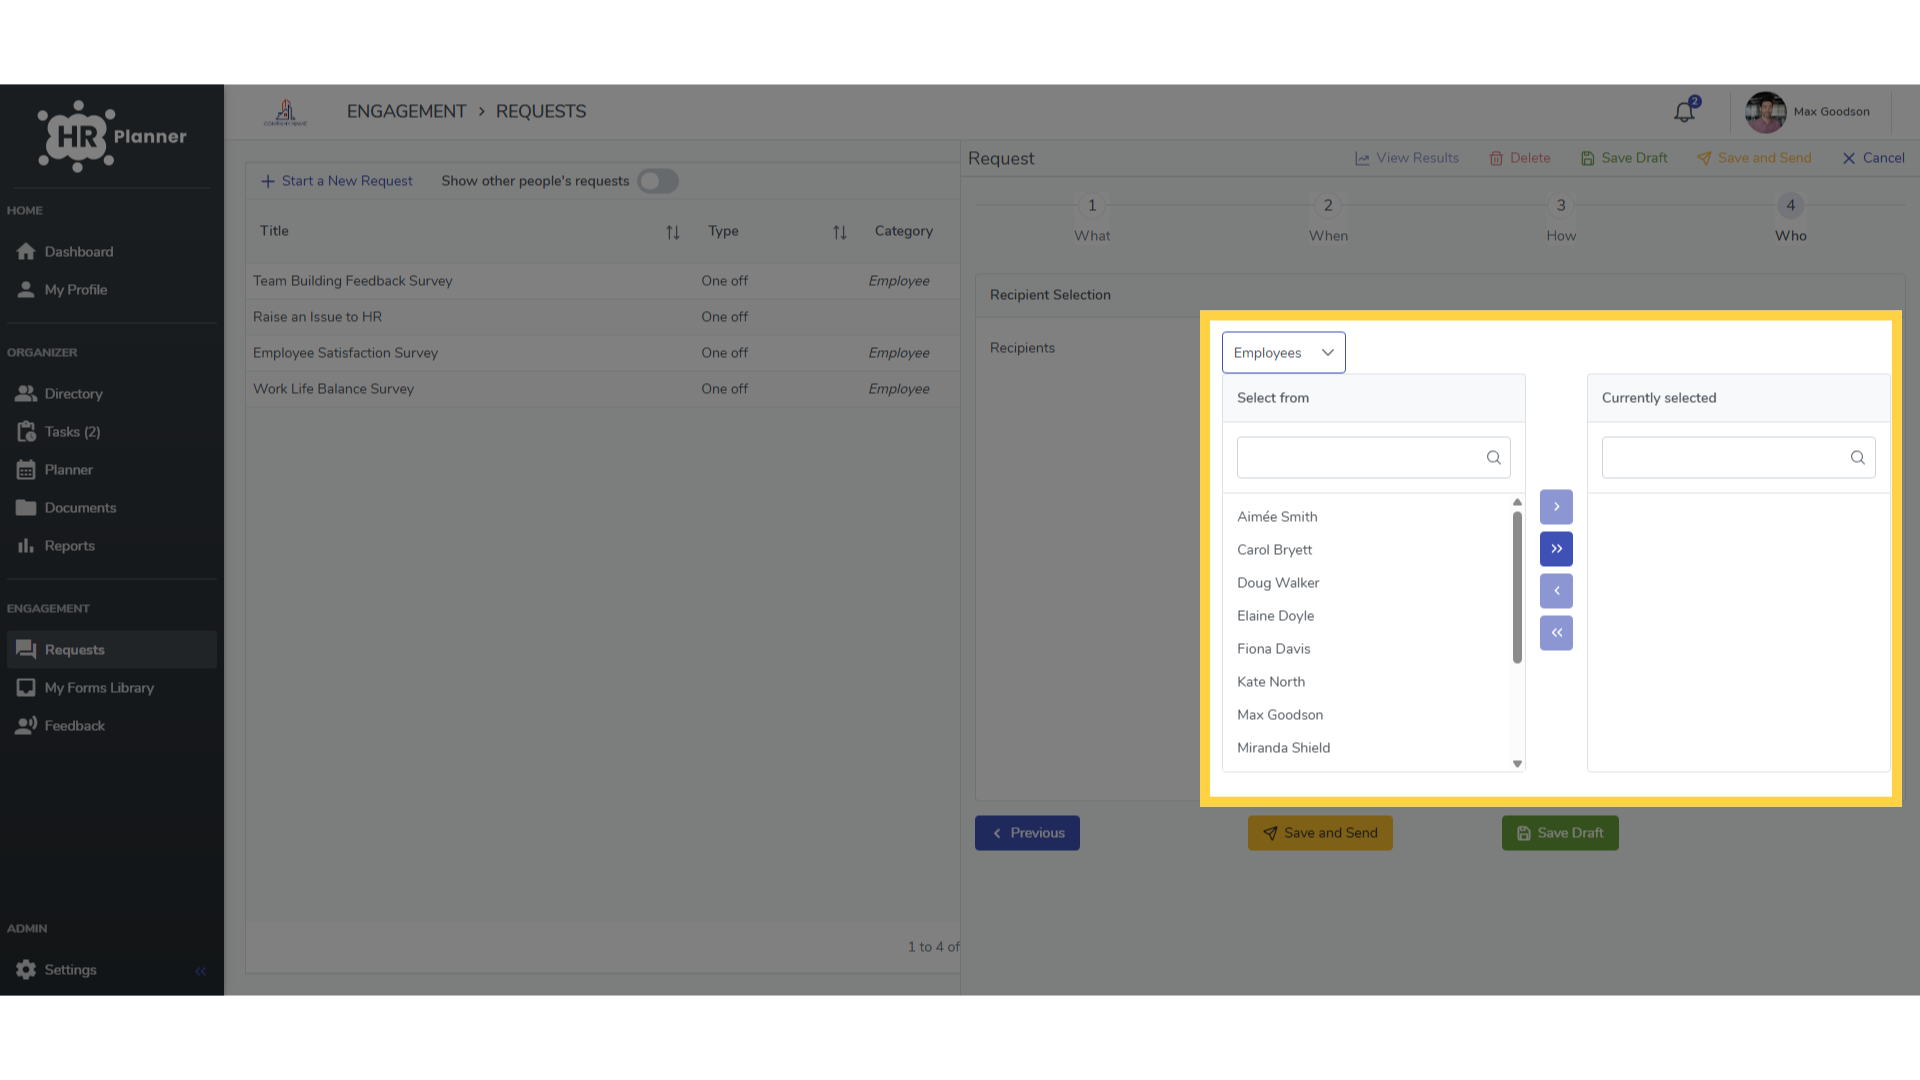Go to step 3 How

[1561, 219]
